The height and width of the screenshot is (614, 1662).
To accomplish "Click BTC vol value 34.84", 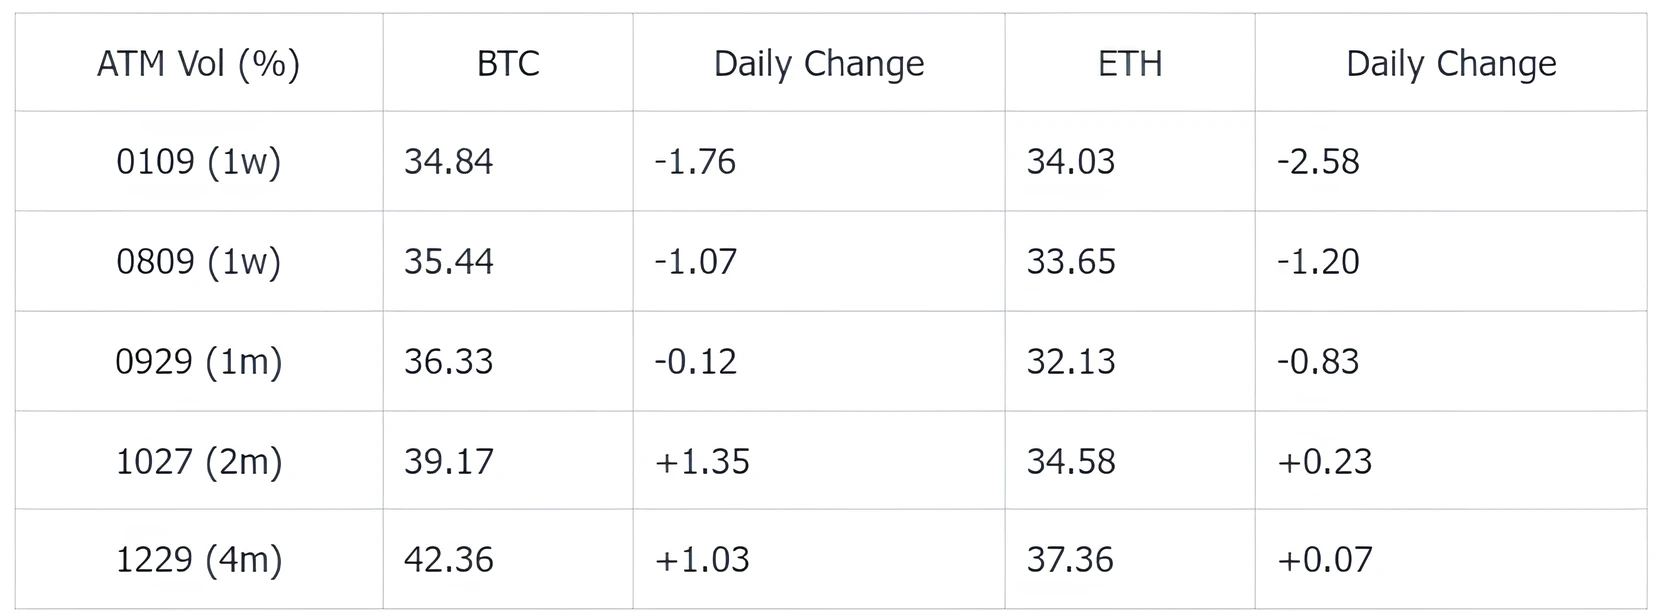I will (x=448, y=162).
